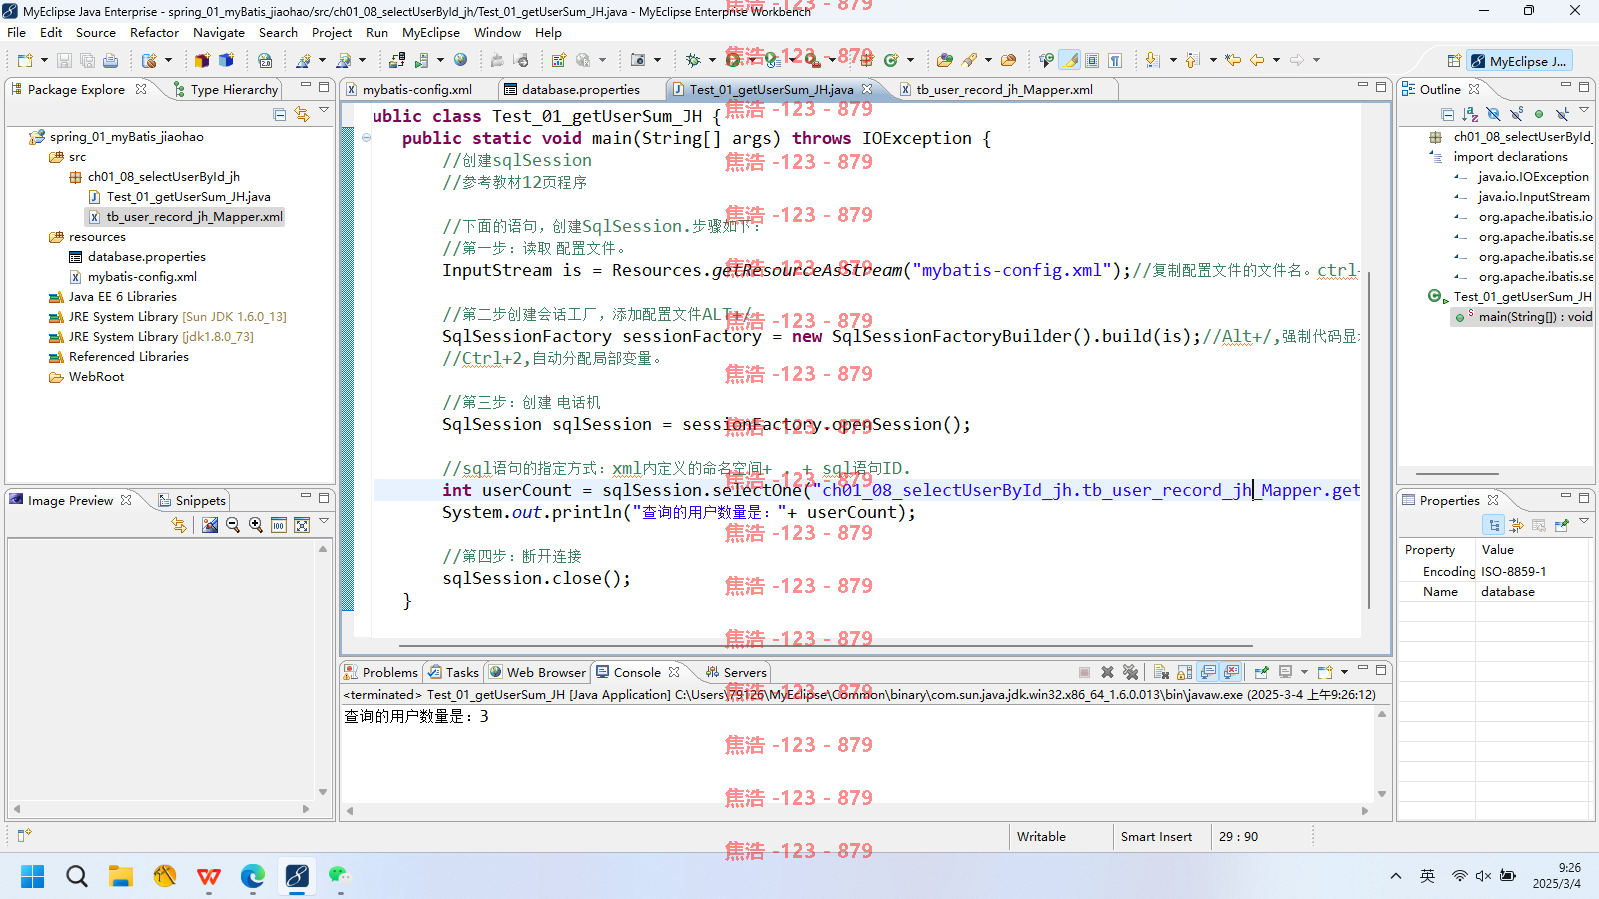Click Pin Console icon
Screen dimensions: 1599x899
click(x=1261, y=672)
